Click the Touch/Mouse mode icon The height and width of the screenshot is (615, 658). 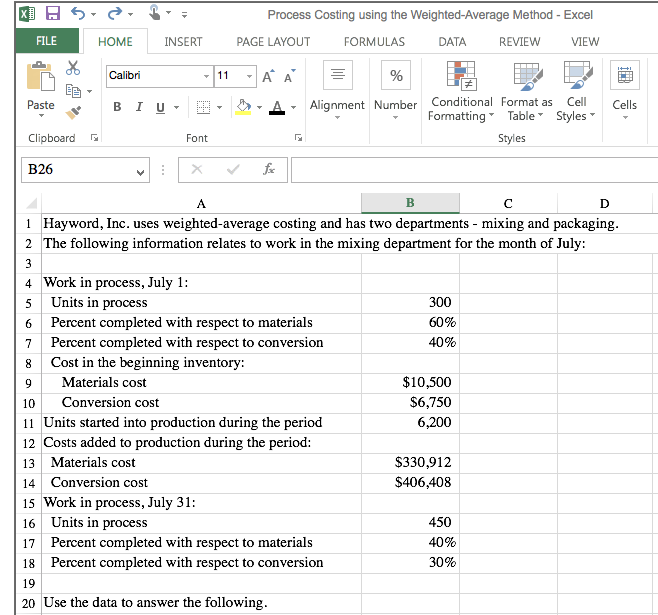click(154, 13)
